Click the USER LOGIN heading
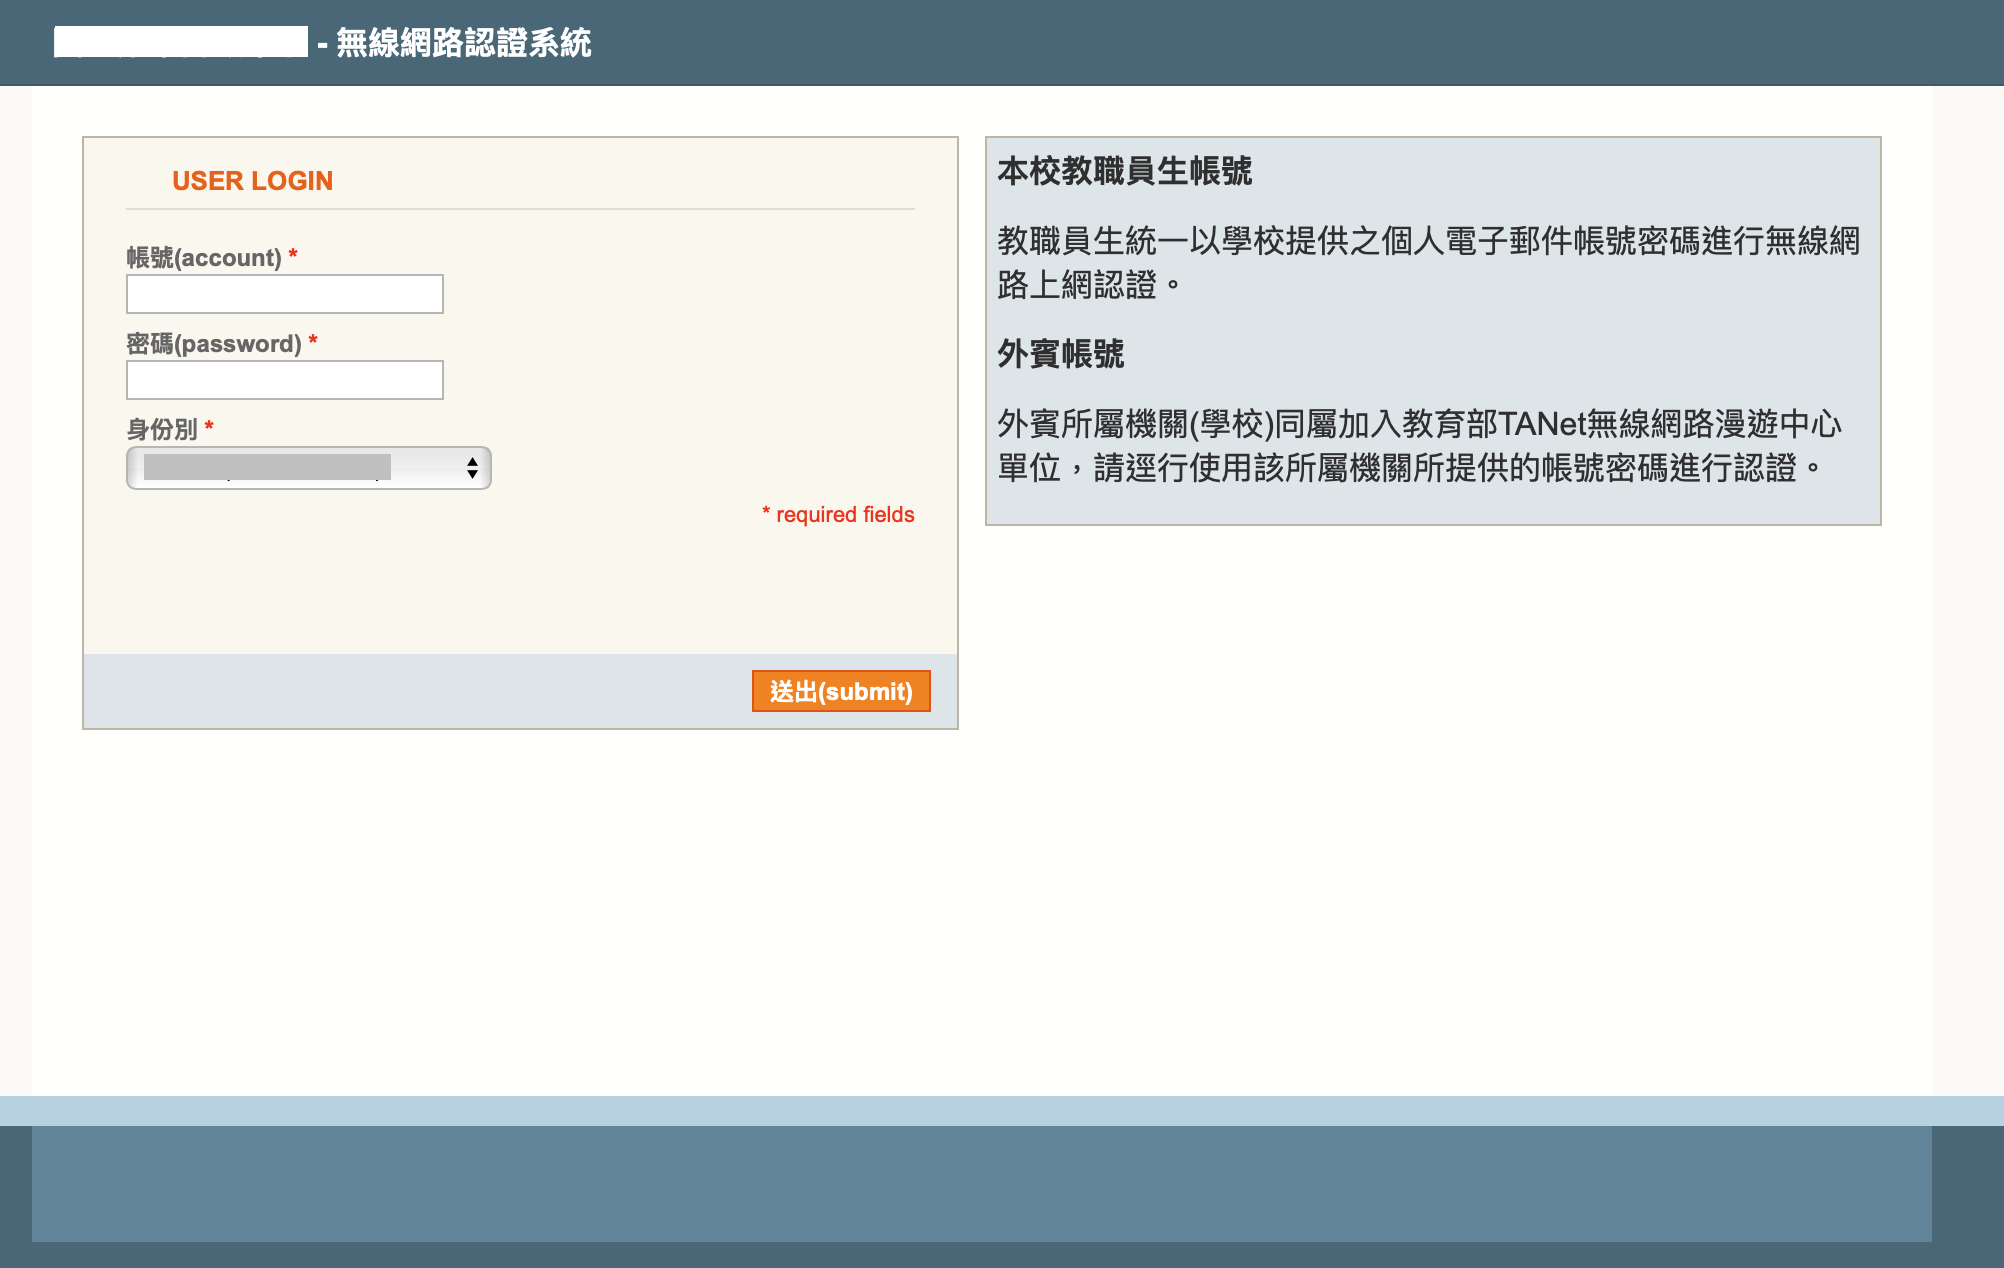The width and height of the screenshot is (2004, 1268). pos(252,180)
